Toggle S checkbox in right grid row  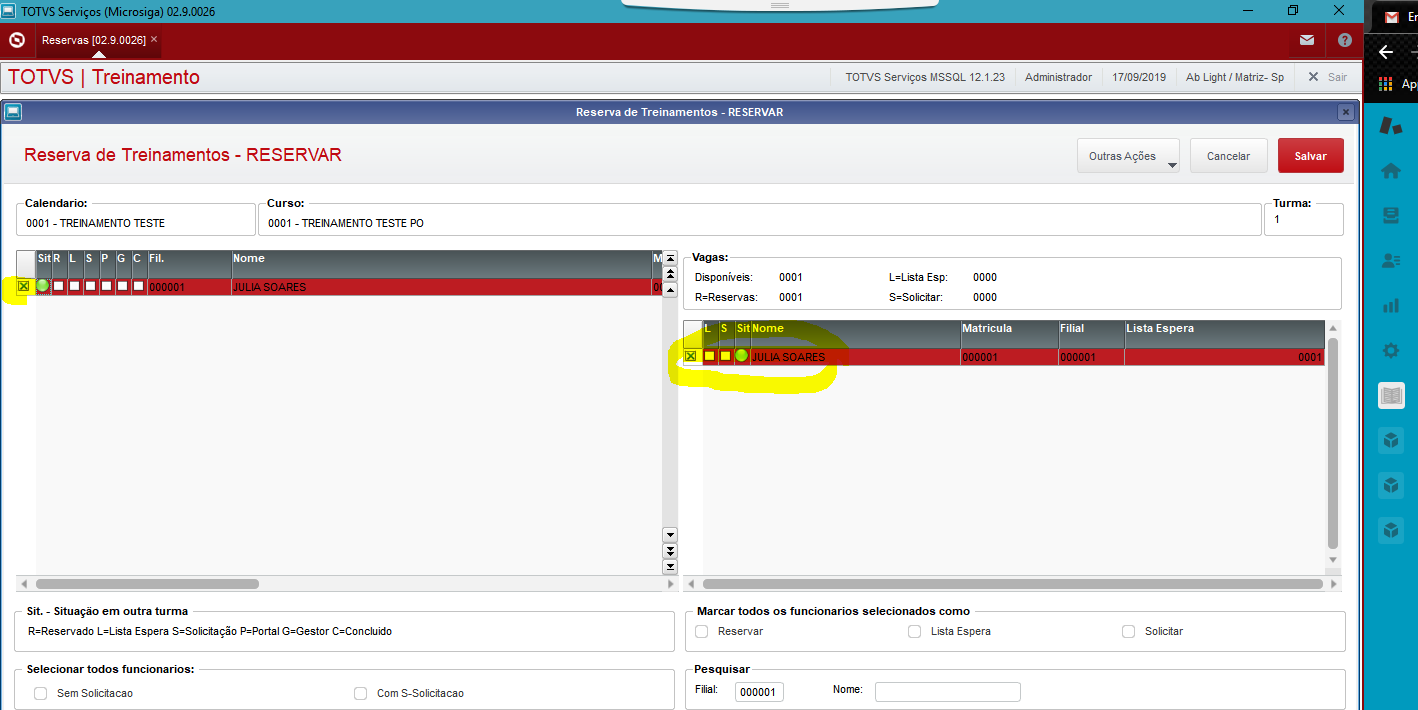[x=725, y=356]
